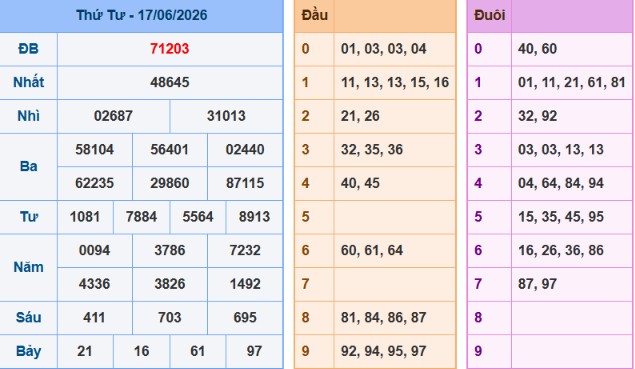The height and width of the screenshot is (369, 635).
Task: Select second prize number 02687
Action: pyautogui.click(x=113, y=116)
